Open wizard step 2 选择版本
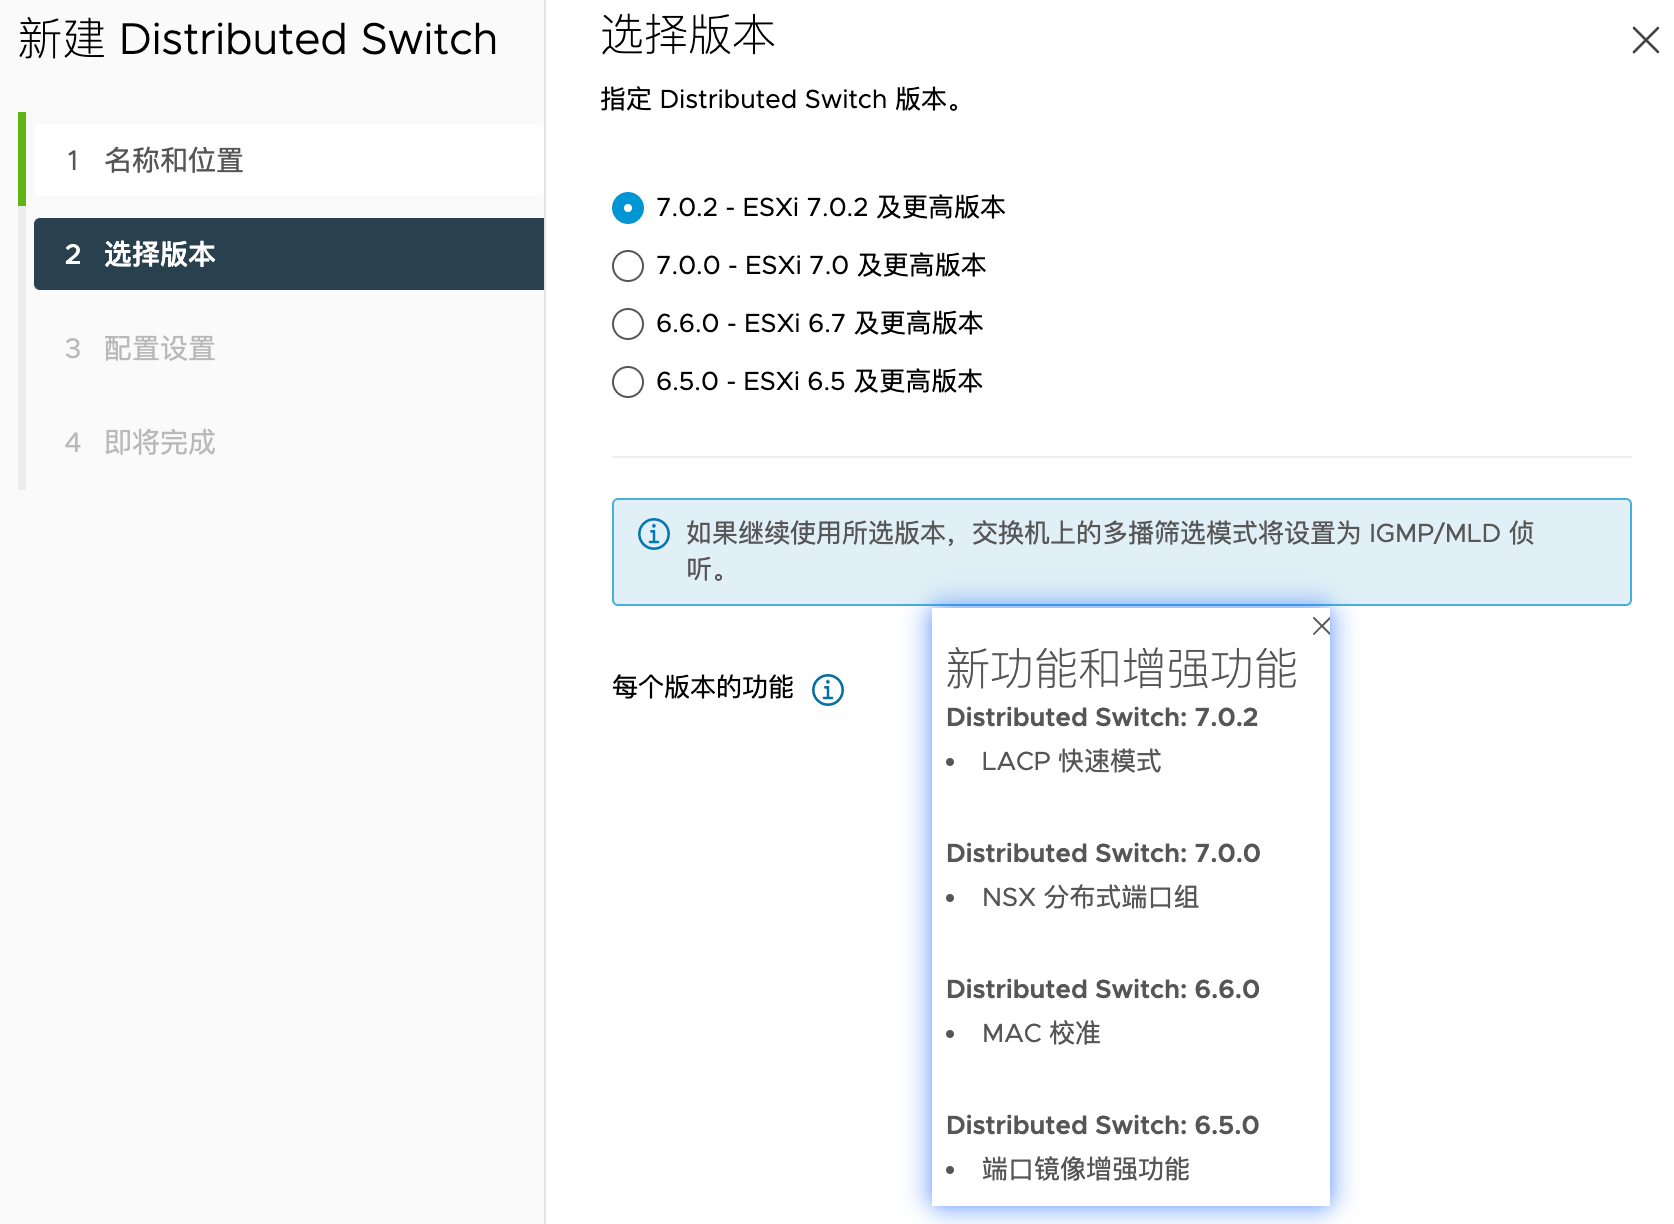Viewport: 1674px width, 1224px height. pyautogui.click(x=289, y=254)
